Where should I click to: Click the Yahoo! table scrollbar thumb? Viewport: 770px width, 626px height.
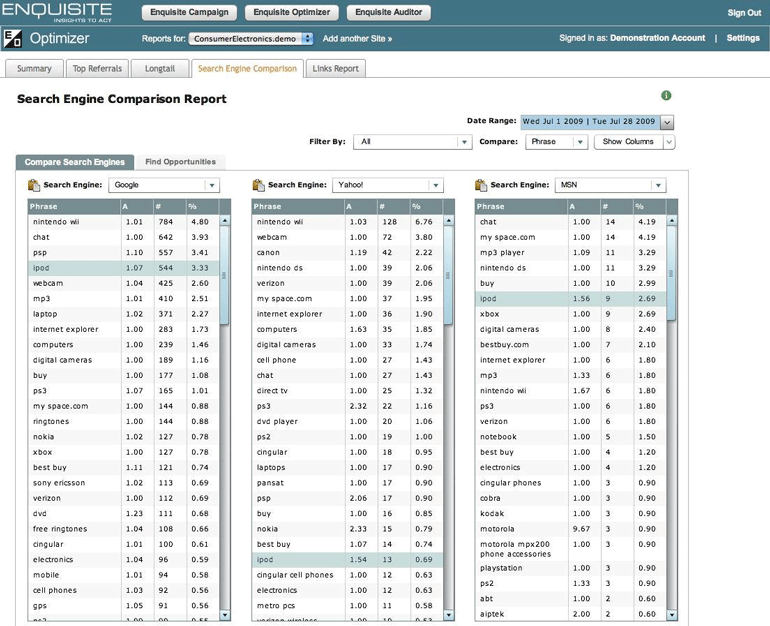(448, 275)
